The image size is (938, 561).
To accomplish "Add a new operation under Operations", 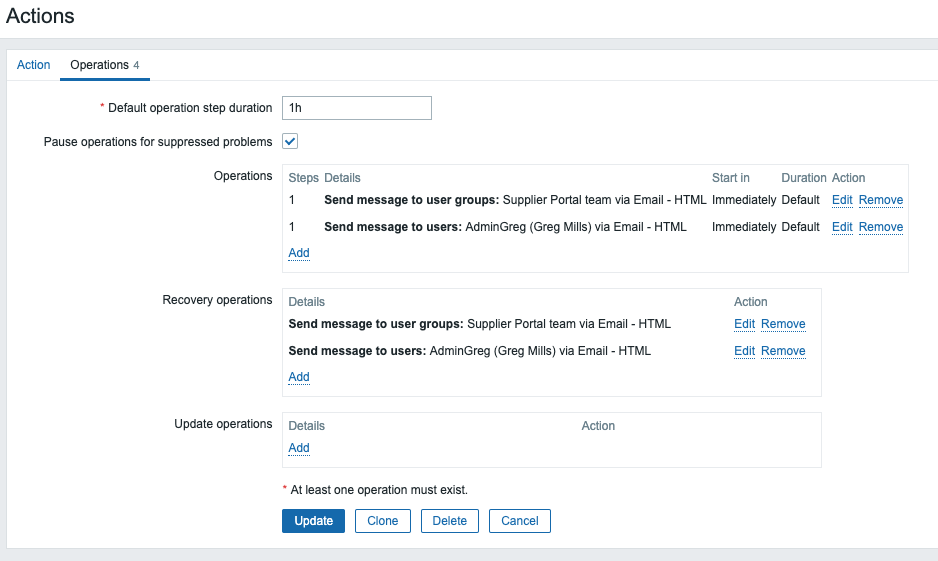I will [299, 253].
